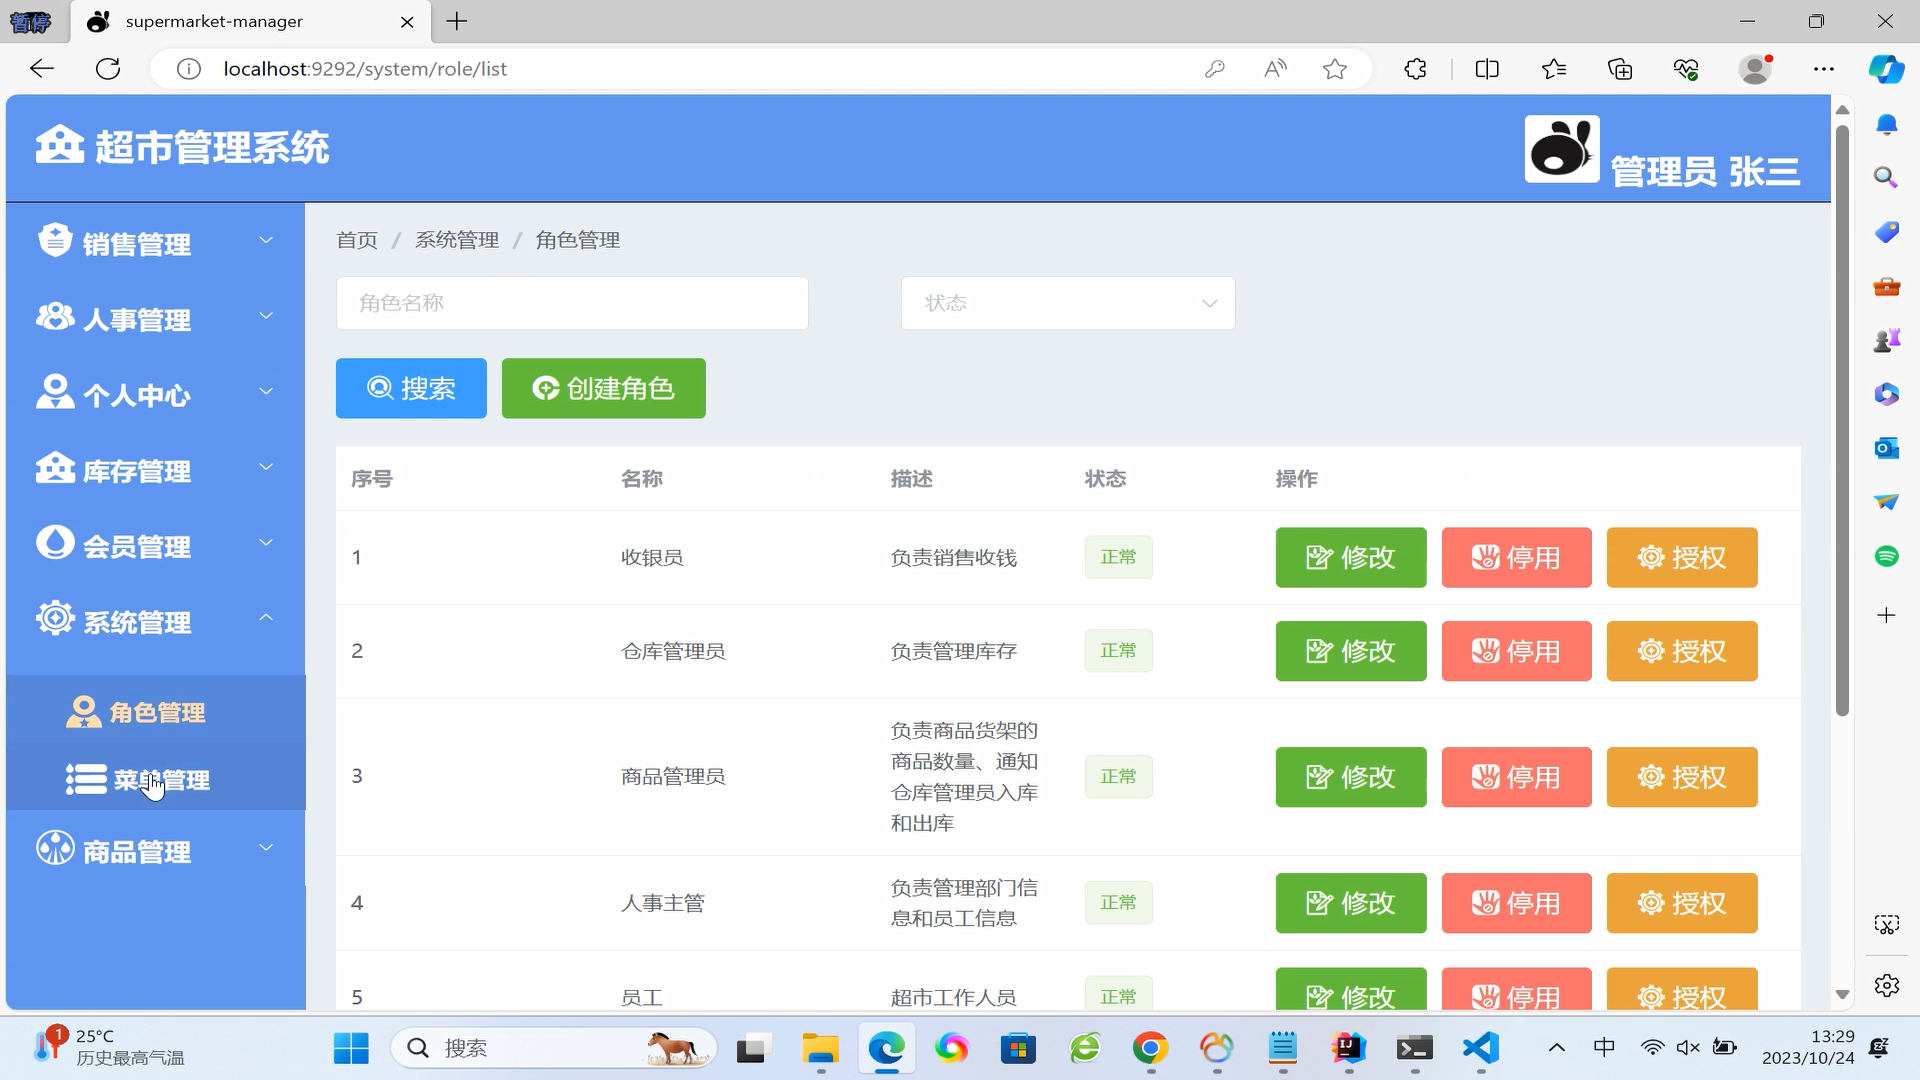
Task: Disable the 人事主管 role via 停用
Action: point(1516,903)
